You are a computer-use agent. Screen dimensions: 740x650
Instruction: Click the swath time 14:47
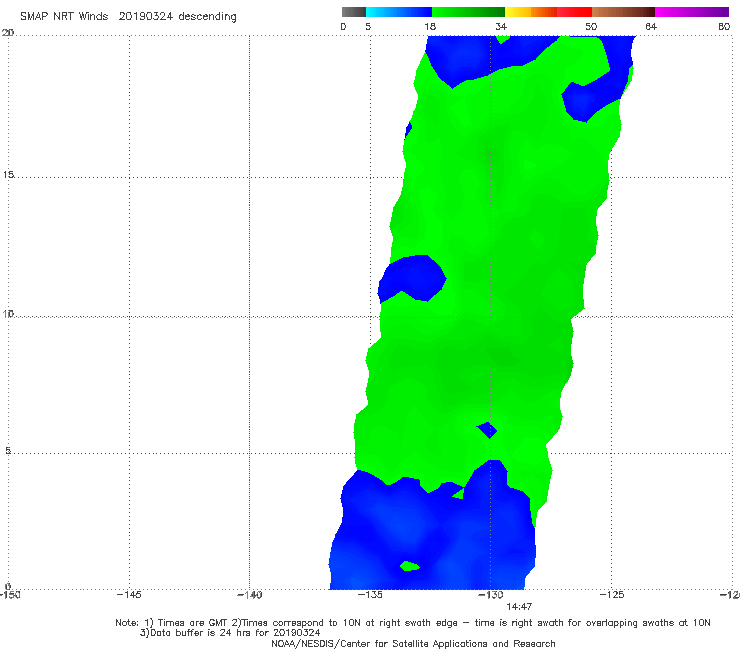519,607
